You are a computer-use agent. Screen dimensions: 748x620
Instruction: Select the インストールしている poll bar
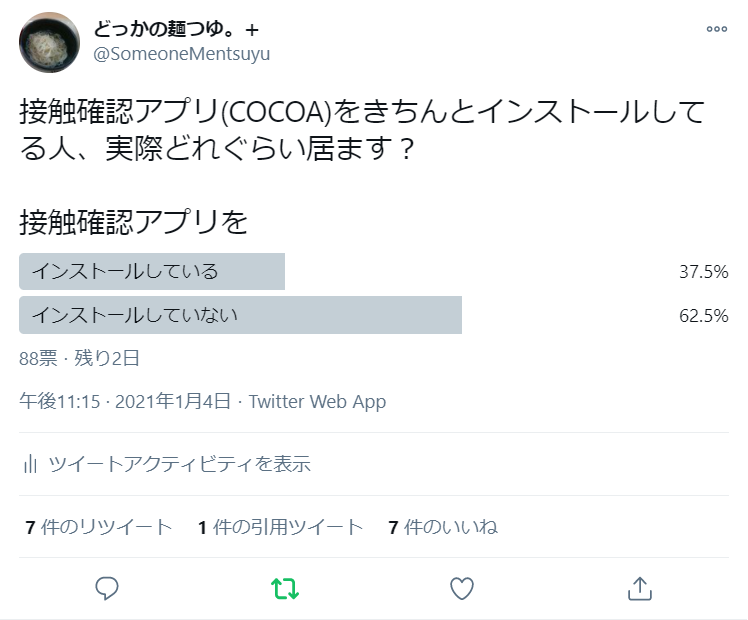point(152,271)
